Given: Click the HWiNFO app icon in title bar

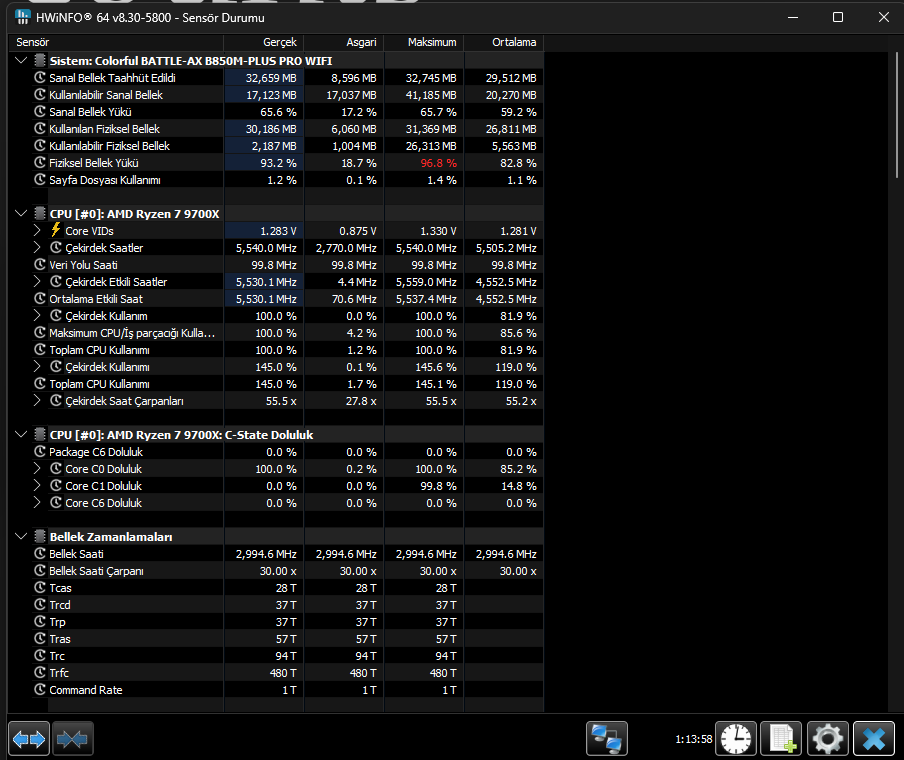Looking at the screenshot, I should [22, 17].
